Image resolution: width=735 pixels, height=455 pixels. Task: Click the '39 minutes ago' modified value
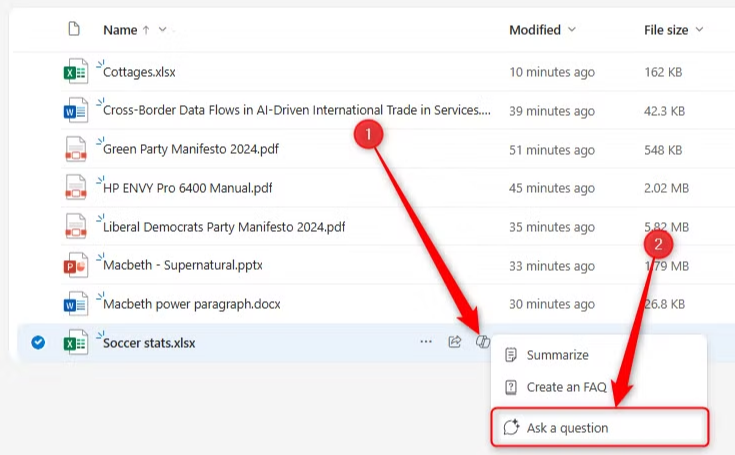coord(552,111)
